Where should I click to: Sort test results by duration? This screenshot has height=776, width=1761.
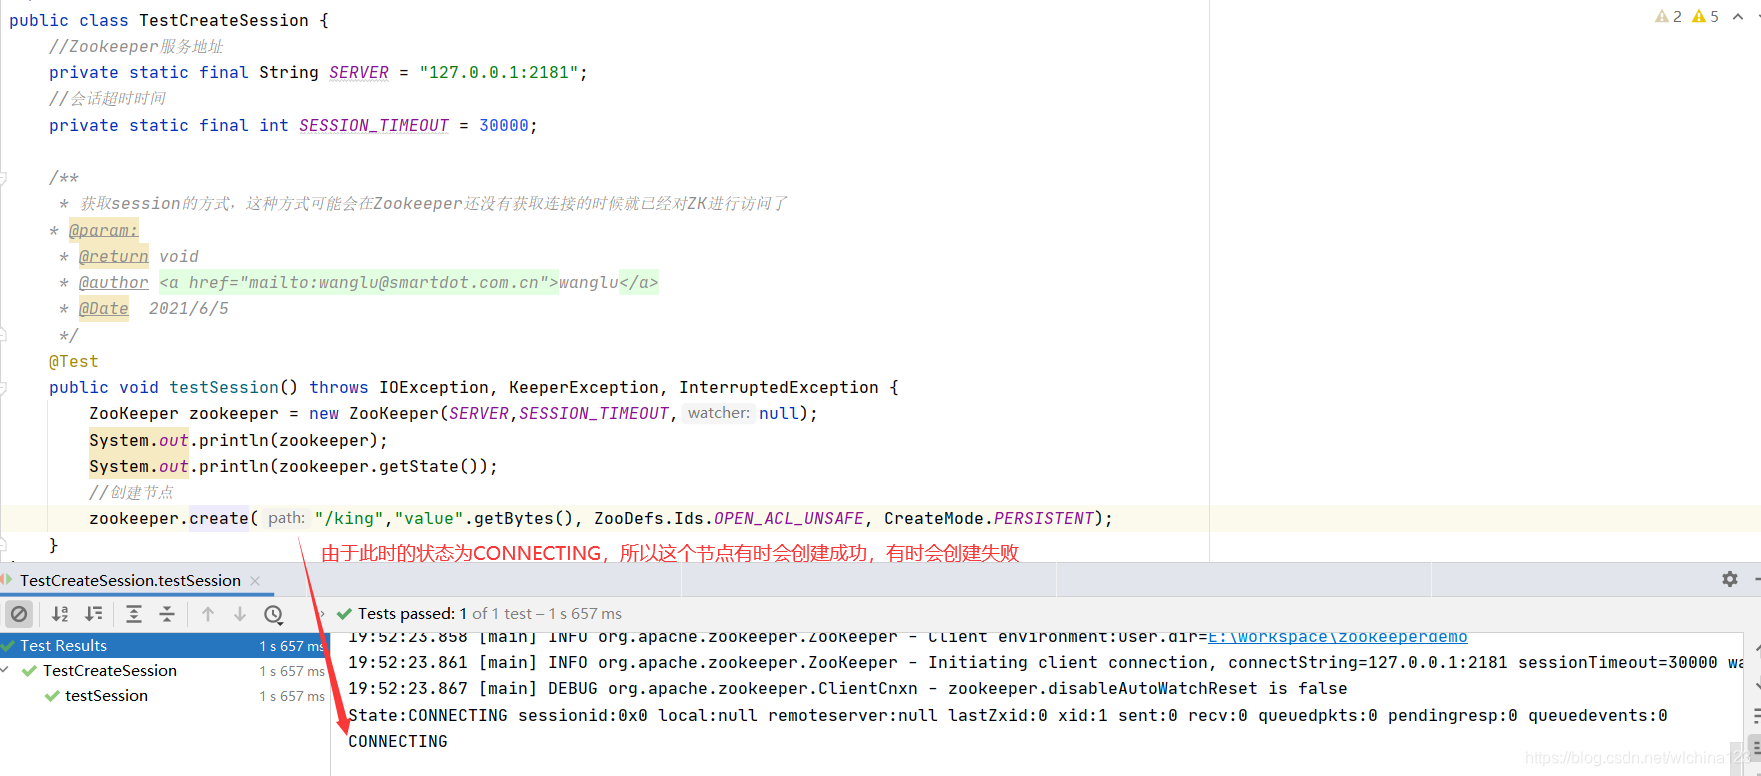tap(94, 614)
